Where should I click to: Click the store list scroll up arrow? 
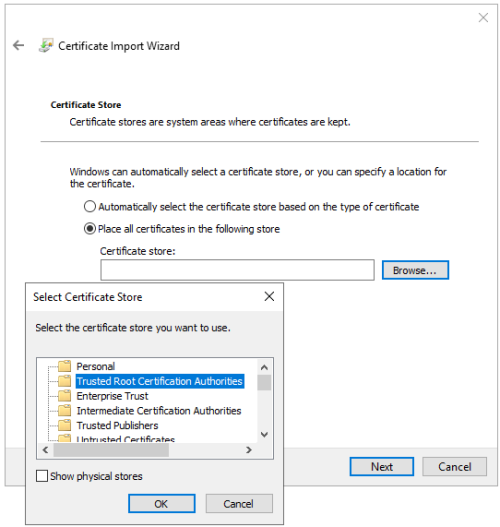point(264,367)
